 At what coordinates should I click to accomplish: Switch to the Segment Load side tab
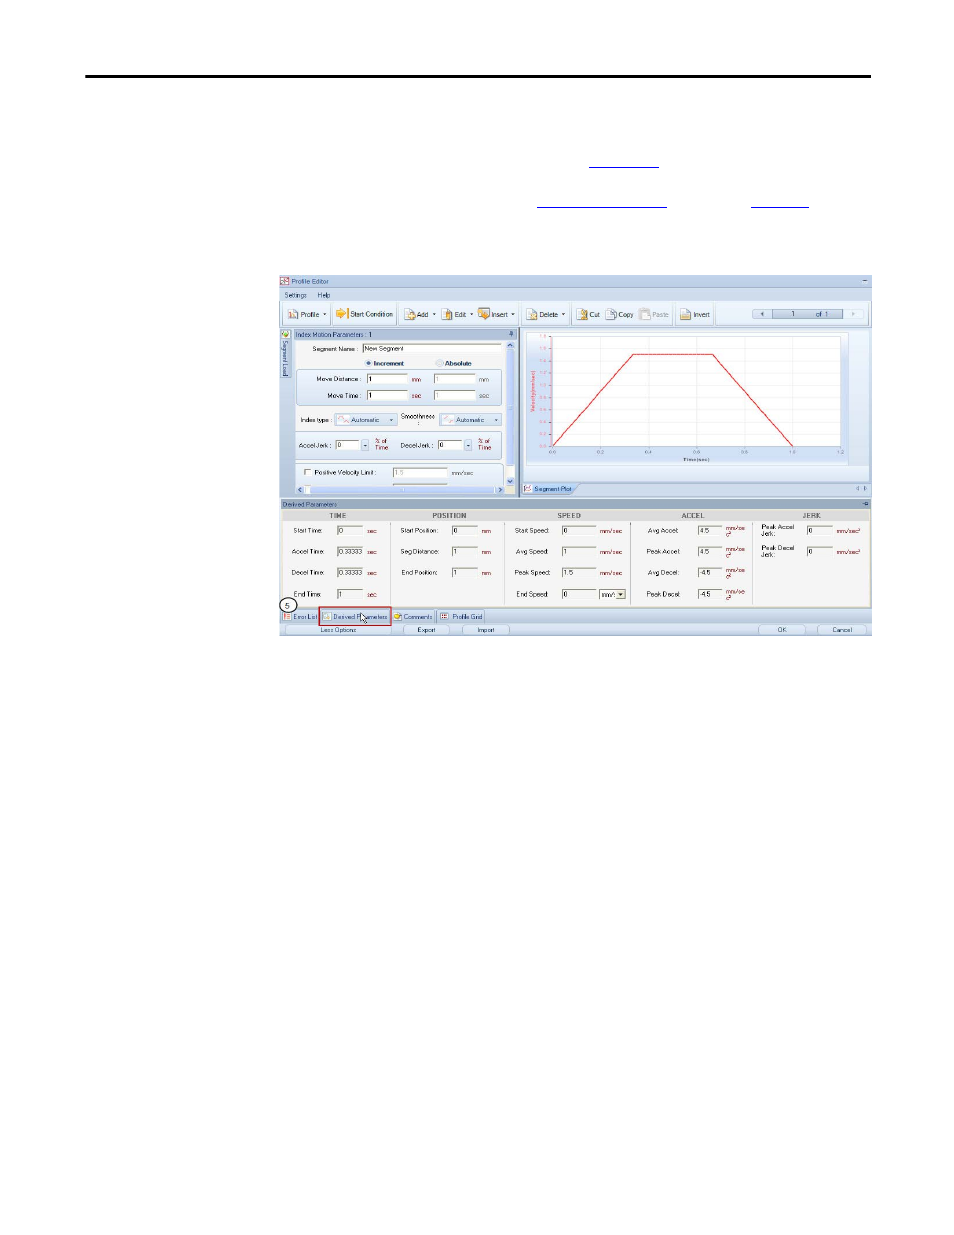coord(285,359)
